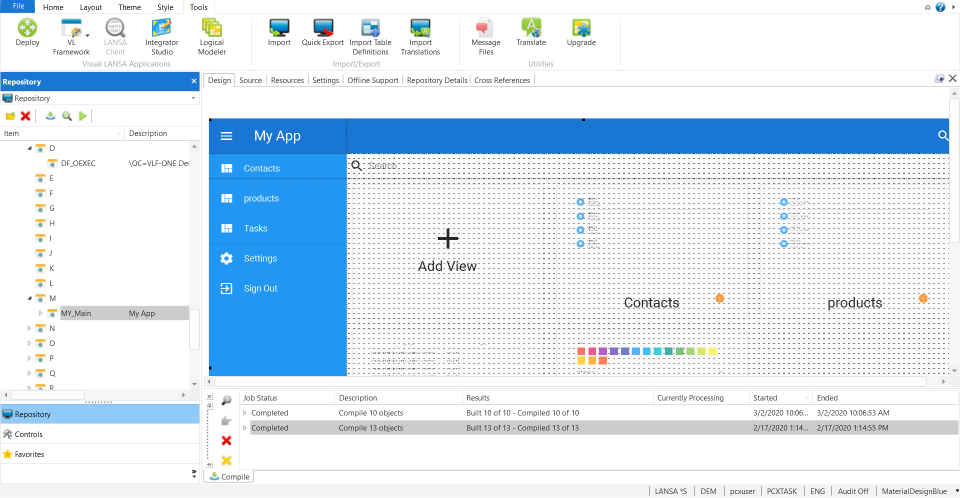
Task: Expand the Compile 10 objects job row
Action: [245, 413]
